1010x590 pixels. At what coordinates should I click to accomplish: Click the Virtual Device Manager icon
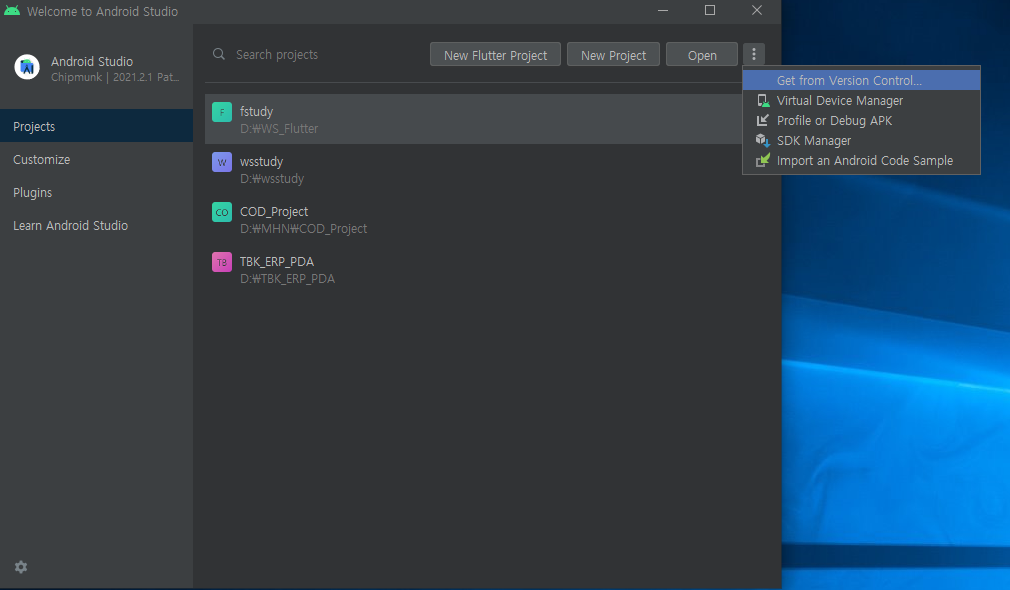[x=763, y=100]
